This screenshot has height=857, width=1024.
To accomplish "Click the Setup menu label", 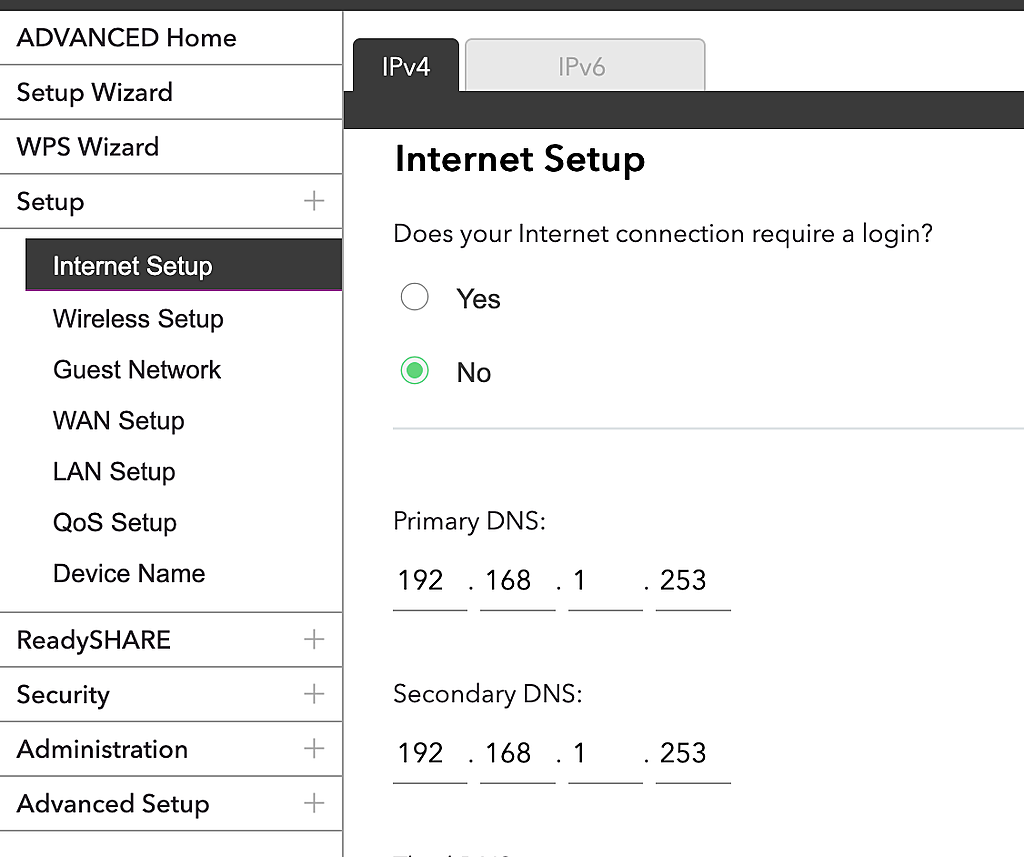I will [50, 202].
